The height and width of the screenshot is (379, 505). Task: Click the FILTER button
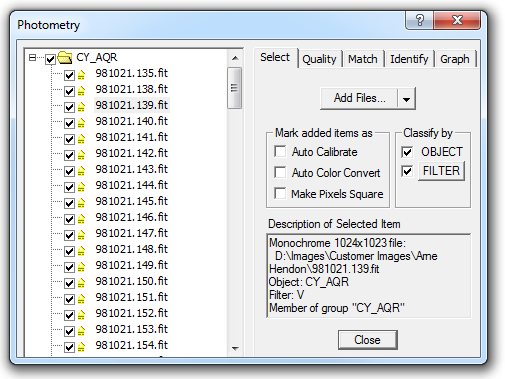[x=441, y=171]
